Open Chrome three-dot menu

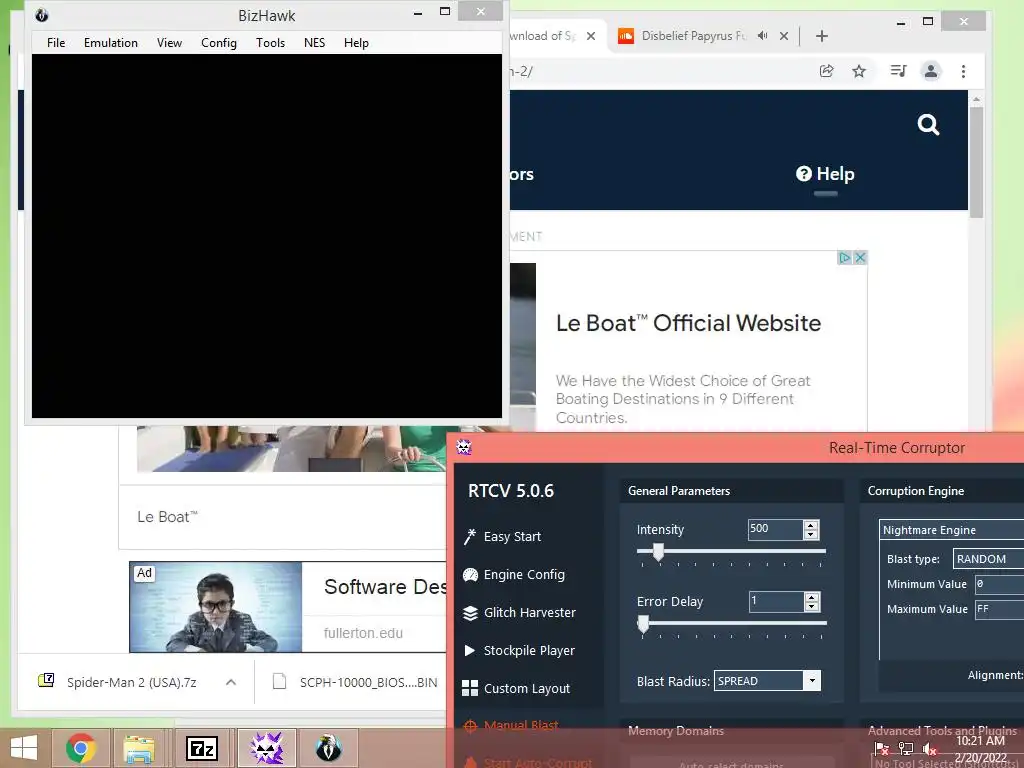963,71
